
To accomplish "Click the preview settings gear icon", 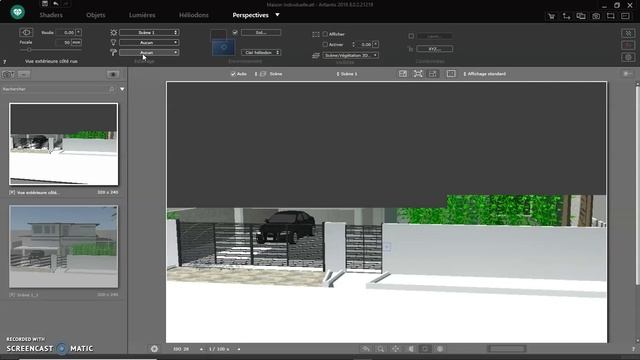I will 154,349.
